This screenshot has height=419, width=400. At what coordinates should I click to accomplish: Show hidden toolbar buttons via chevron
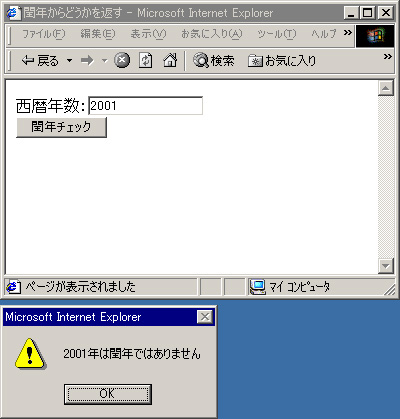388,57
